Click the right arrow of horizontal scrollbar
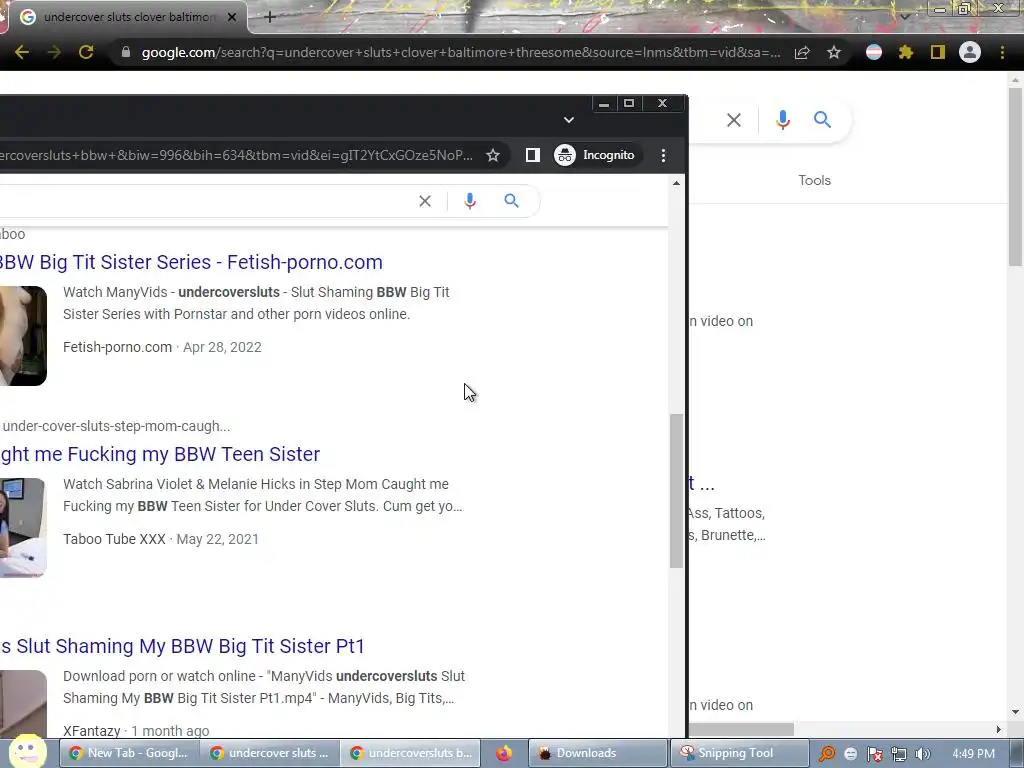Viewport: 1024px width, 768px height. coord(999,729)
